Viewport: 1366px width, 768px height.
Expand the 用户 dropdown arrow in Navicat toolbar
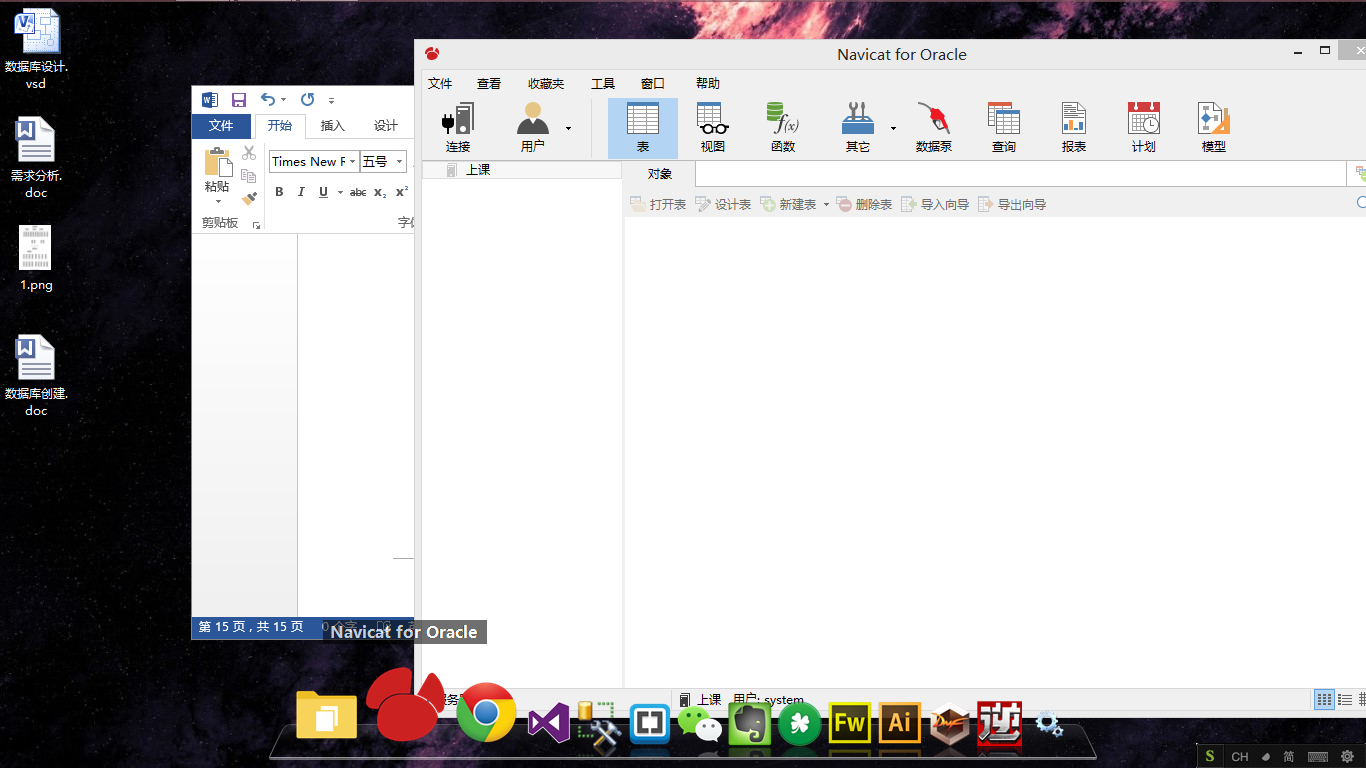click(x=569, y=128)
